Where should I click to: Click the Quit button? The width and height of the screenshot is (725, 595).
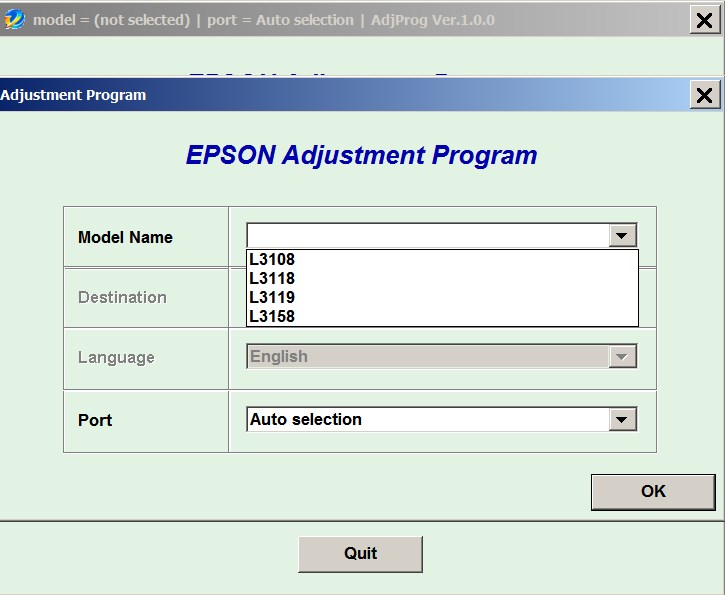tap(360, 554)
